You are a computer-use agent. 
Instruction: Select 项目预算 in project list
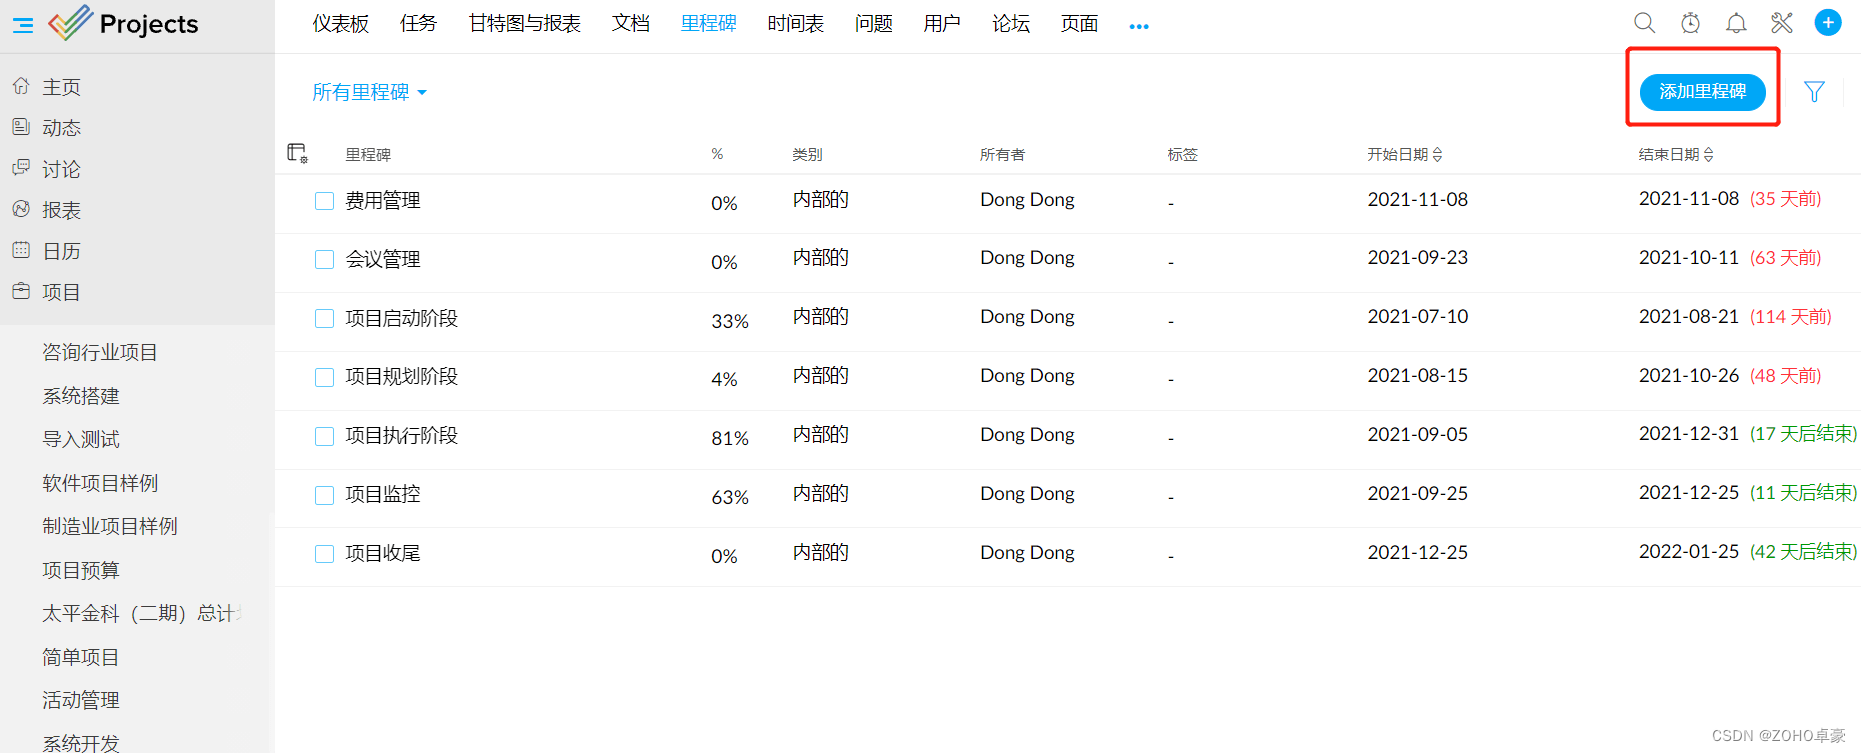(x=81, y=571)
